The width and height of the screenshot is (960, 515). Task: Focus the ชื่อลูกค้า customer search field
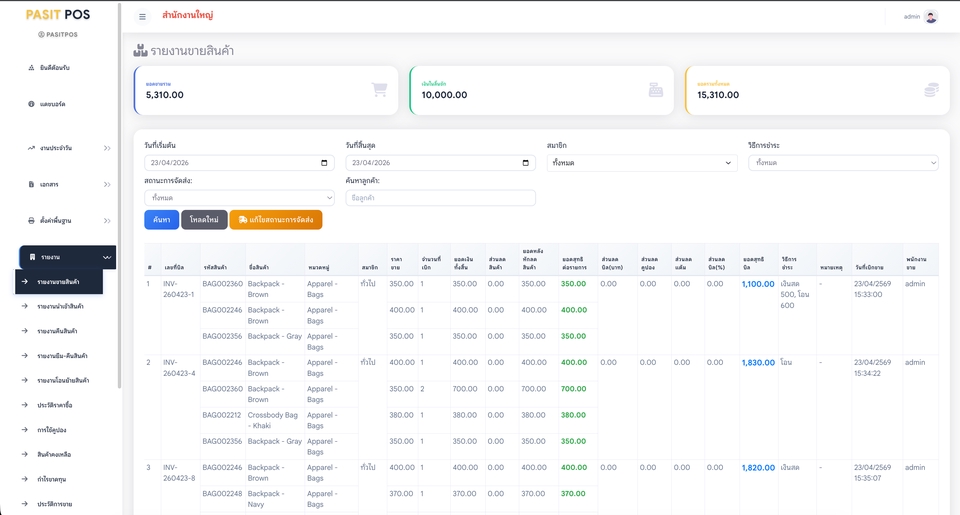coord(440,198)
